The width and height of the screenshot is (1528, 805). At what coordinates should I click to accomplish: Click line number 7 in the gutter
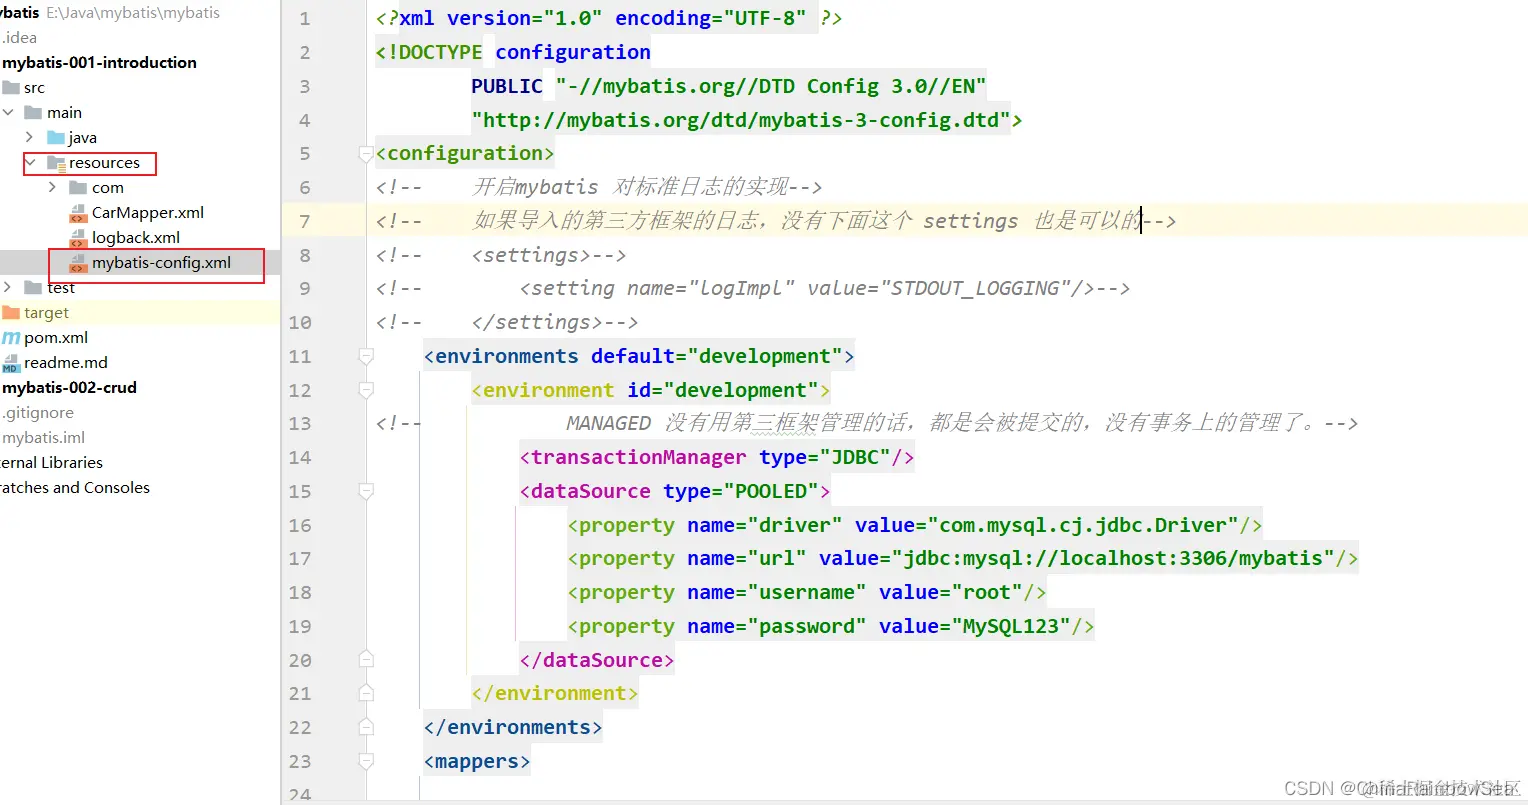pos(304,221)
